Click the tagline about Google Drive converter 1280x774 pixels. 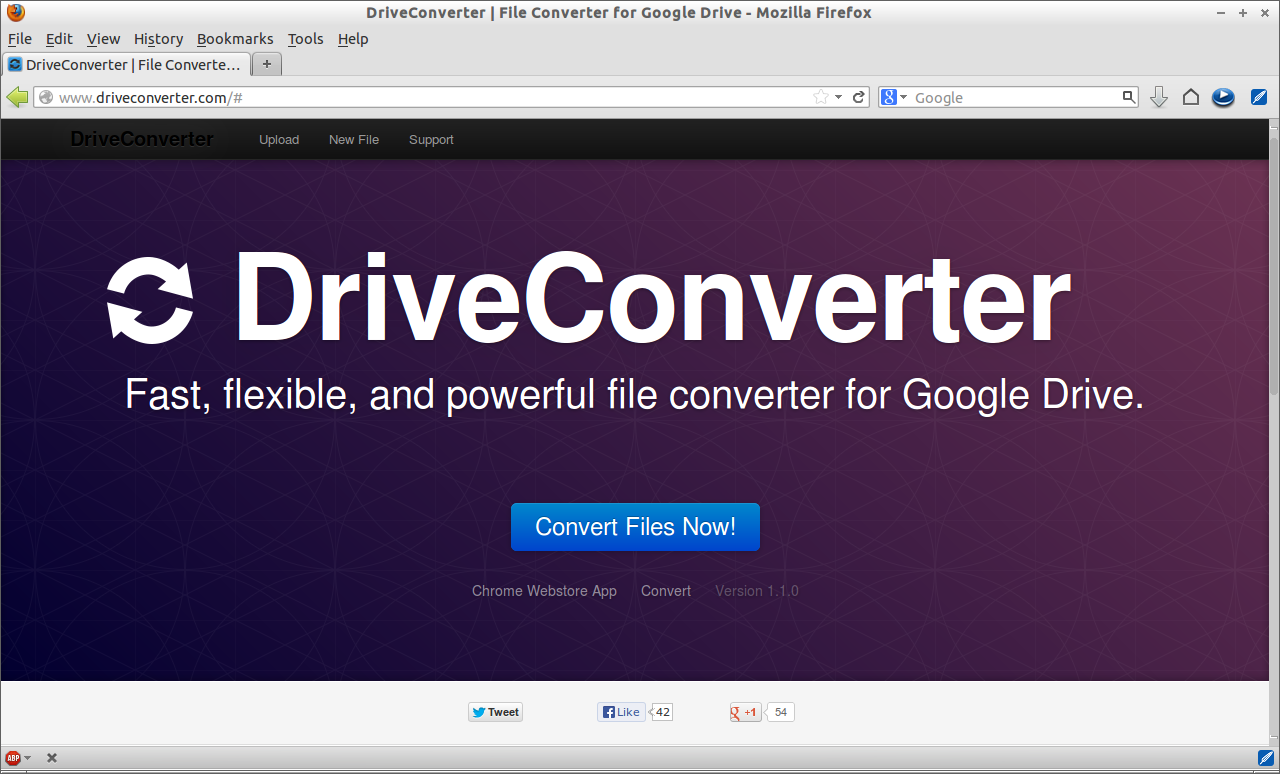click(x=634, y=395)
